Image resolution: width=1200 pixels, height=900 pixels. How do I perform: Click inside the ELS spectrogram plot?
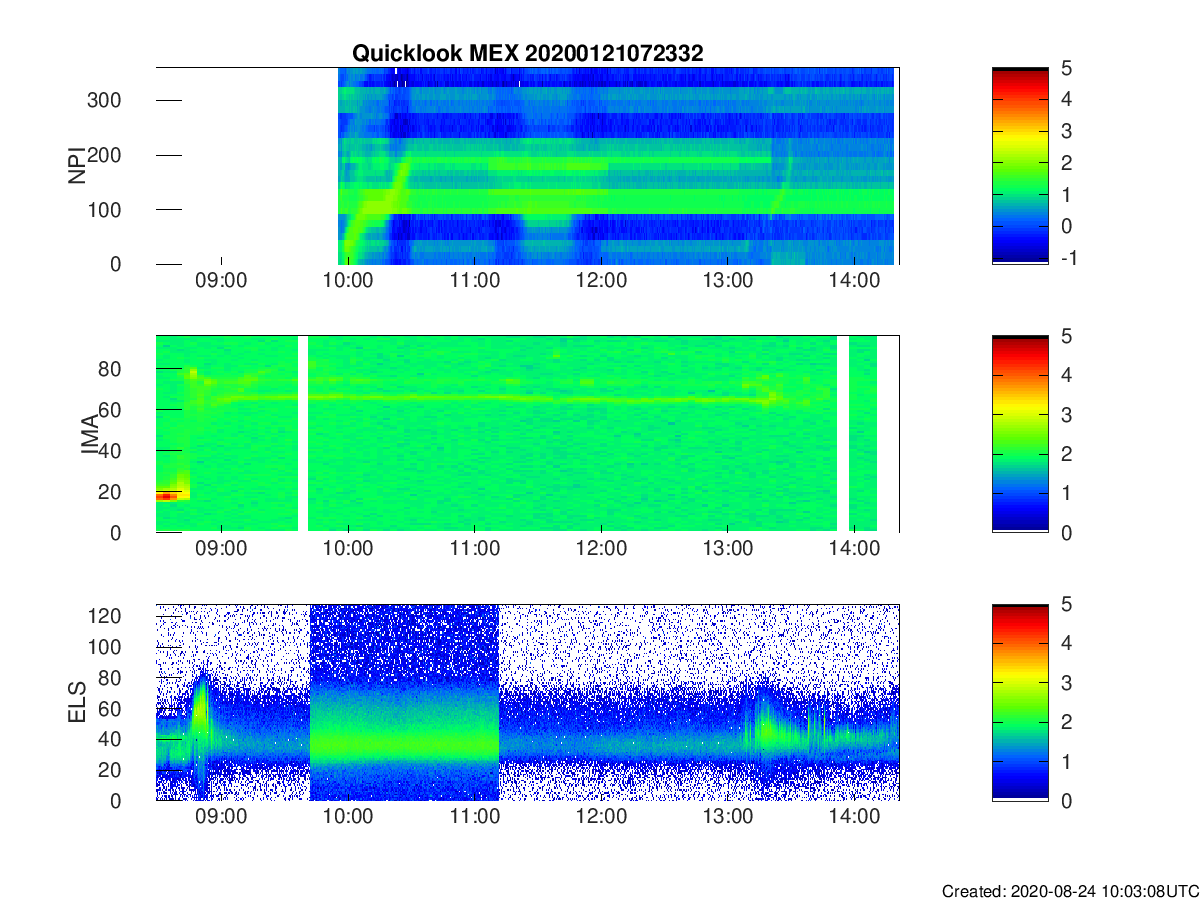coord(528,702)
